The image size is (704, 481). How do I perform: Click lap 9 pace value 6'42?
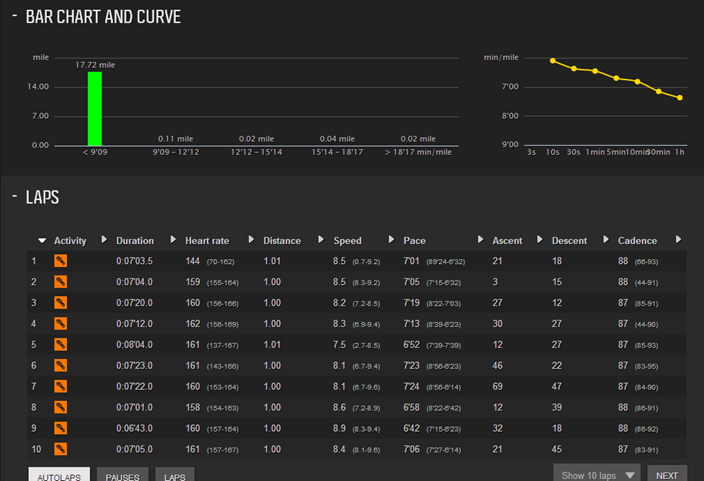tap(411, 428)
